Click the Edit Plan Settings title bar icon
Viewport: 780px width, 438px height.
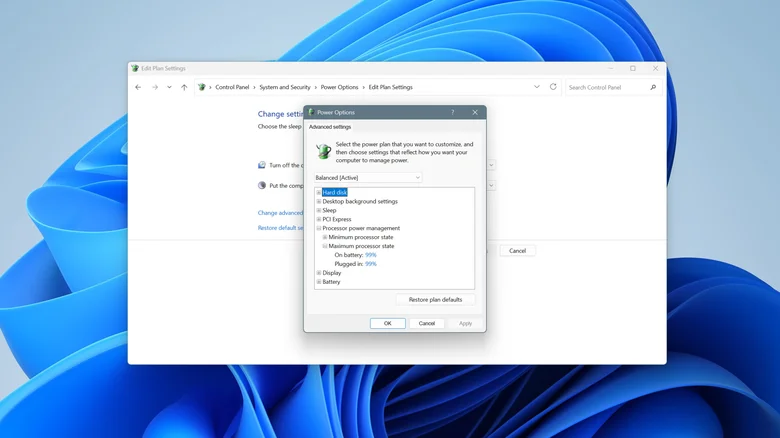134,68
